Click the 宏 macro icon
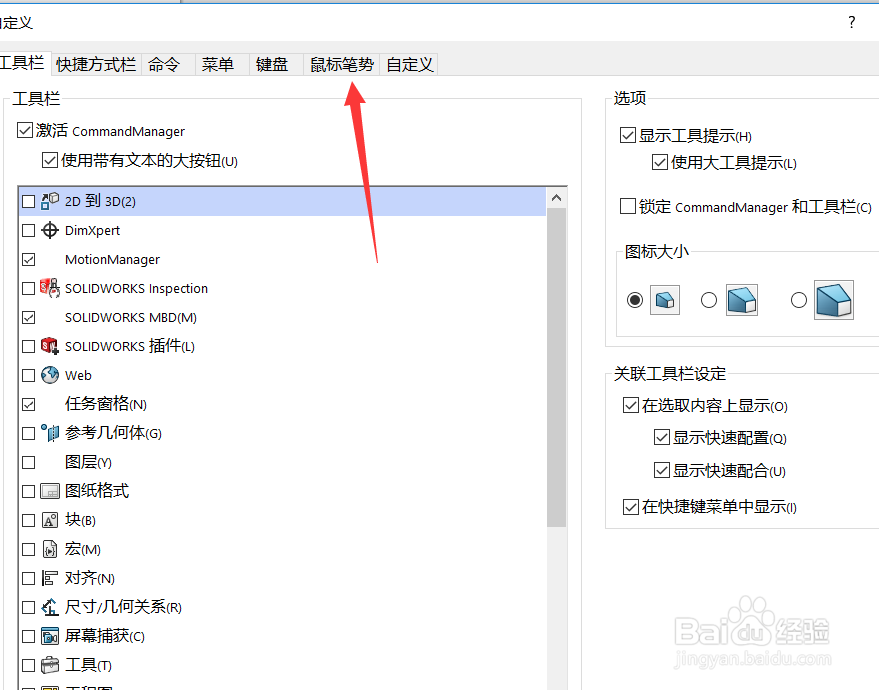Image resolution: width=879 pixels, height=690 pixels. pos(50,549)
